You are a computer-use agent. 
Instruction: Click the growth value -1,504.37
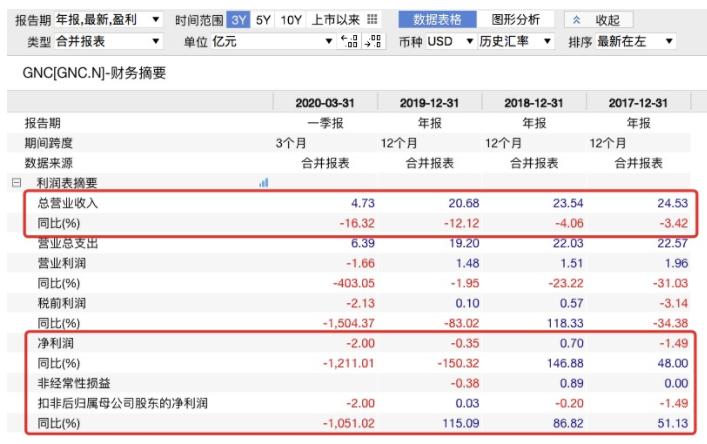pos(349,323)
